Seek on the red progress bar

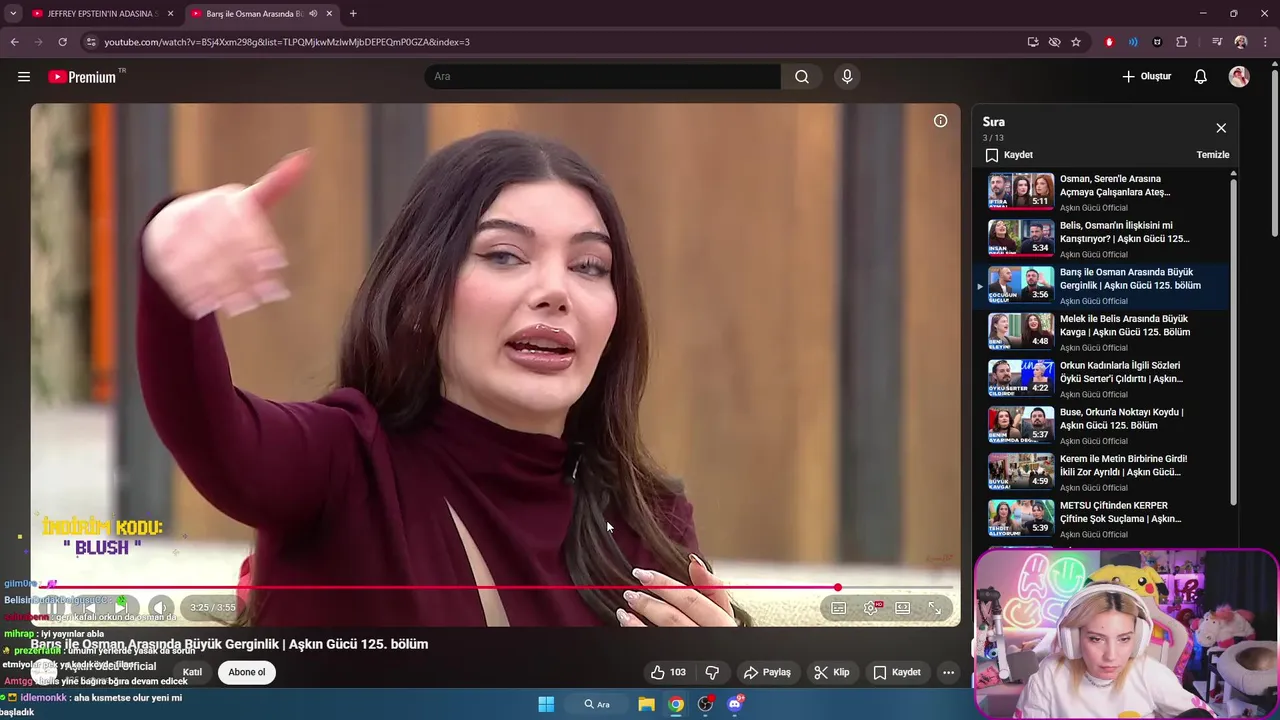[x=496, y=588]
